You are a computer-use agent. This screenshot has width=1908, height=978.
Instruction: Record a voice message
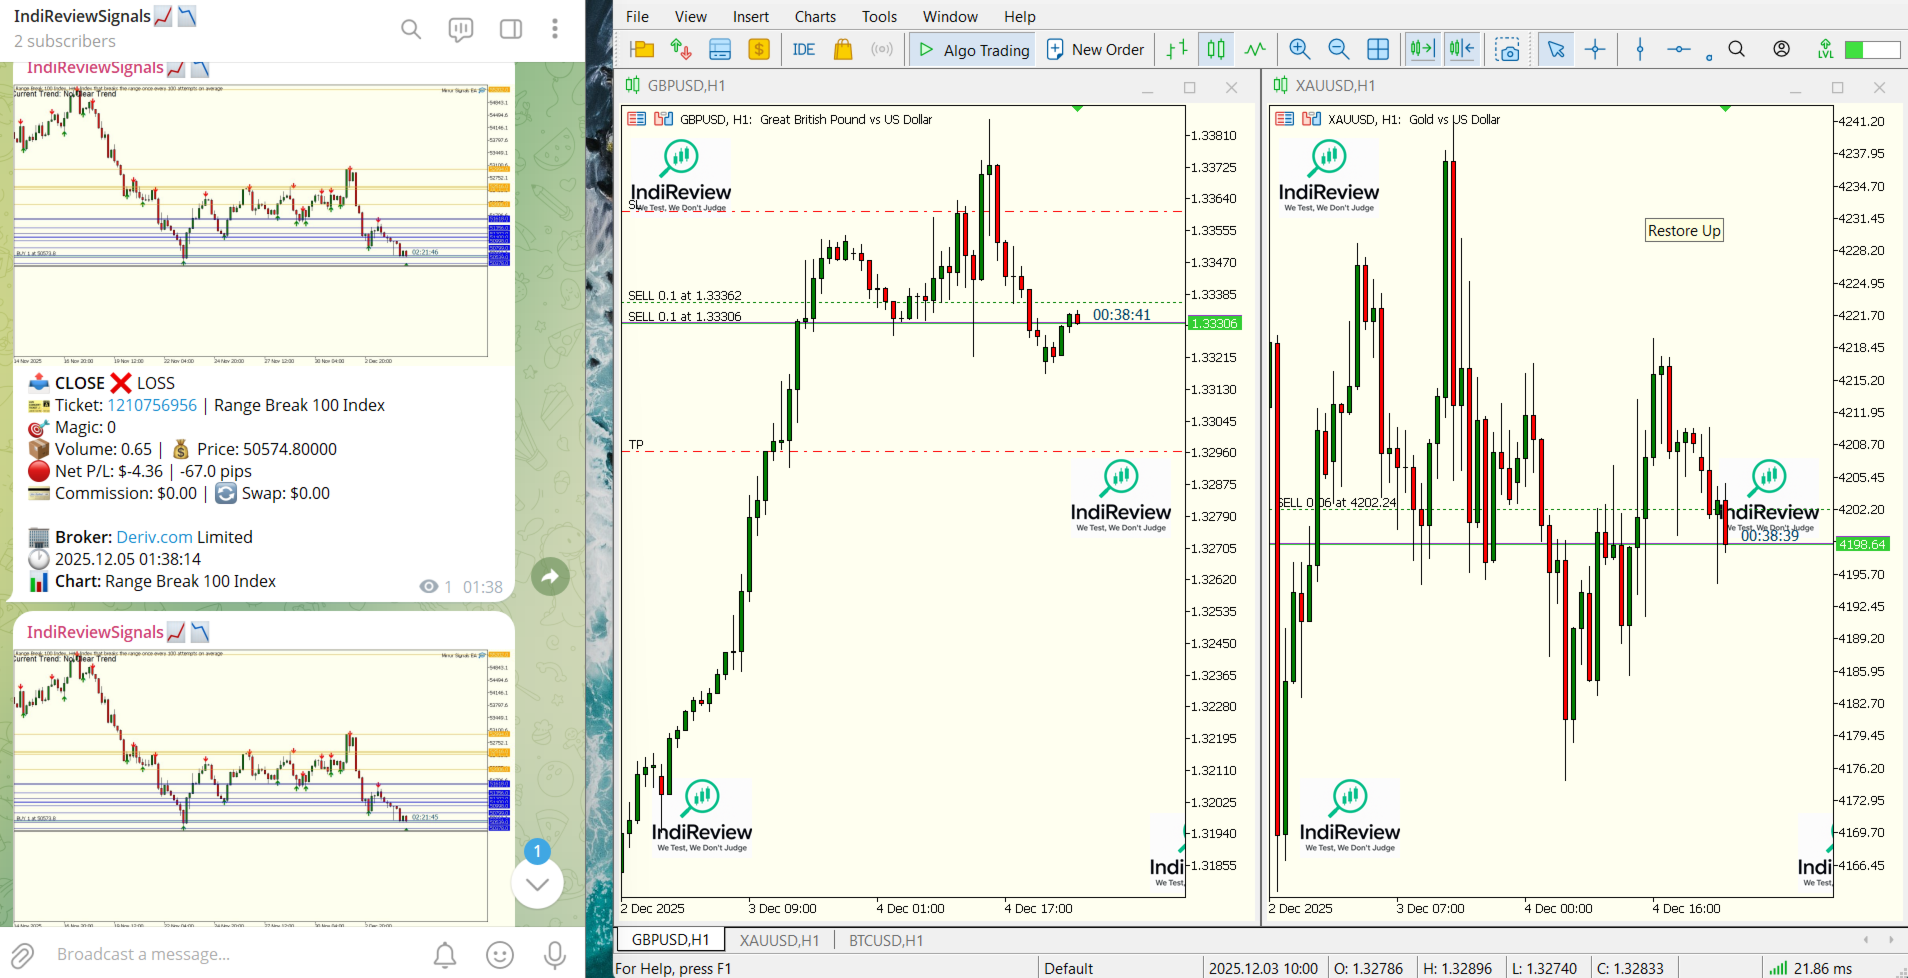pos(555,954)
